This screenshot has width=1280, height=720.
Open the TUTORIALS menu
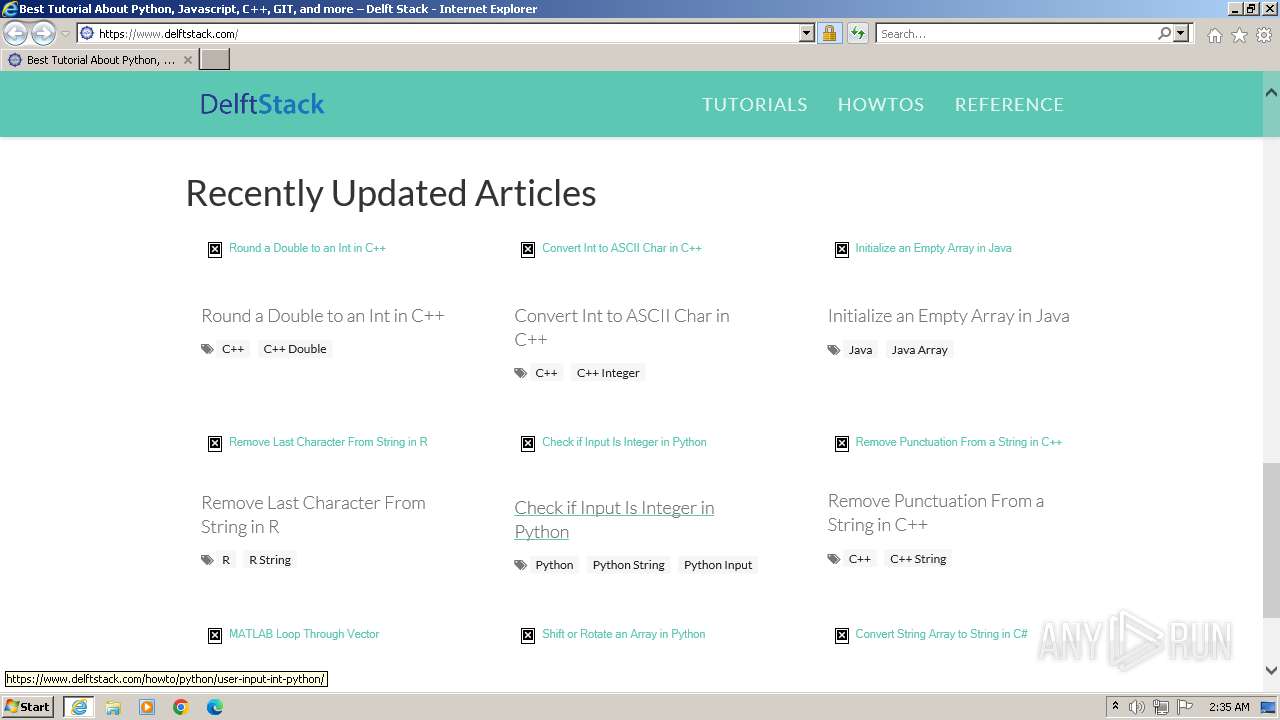[x=754, y=104]
